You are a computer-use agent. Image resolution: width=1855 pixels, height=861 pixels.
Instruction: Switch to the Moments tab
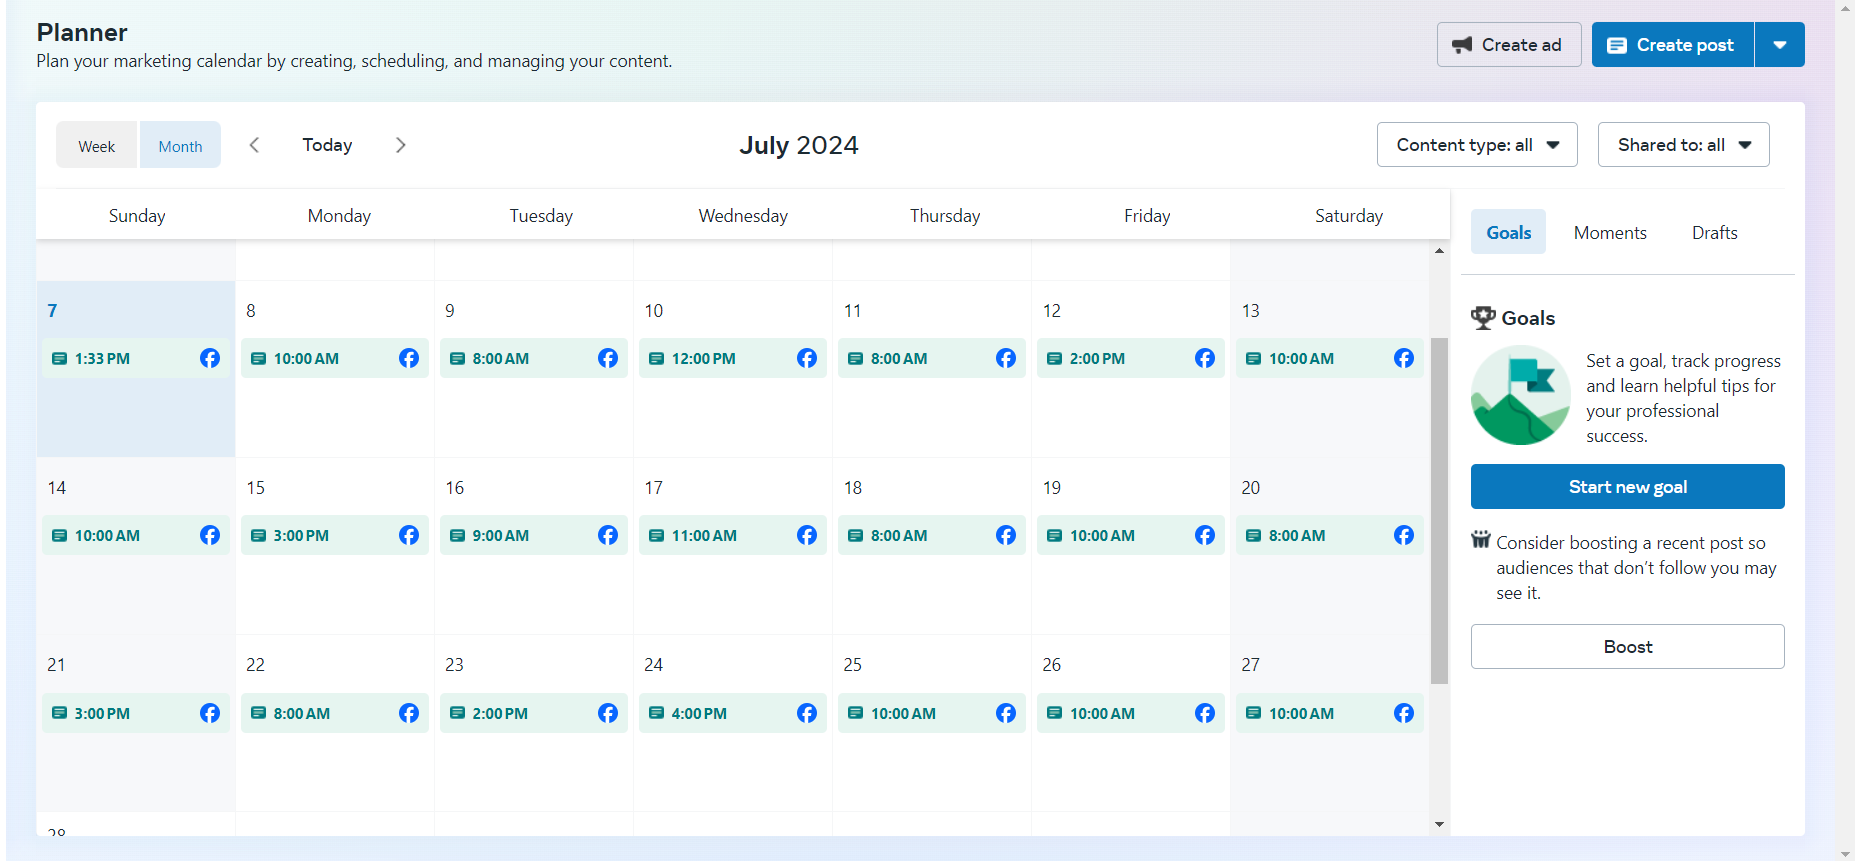pyautogui.click(x=1610, y=233)
